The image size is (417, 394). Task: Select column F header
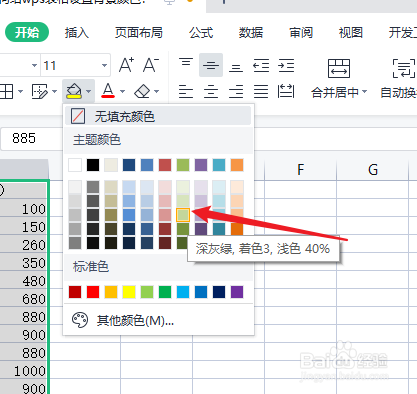point(301,169)
